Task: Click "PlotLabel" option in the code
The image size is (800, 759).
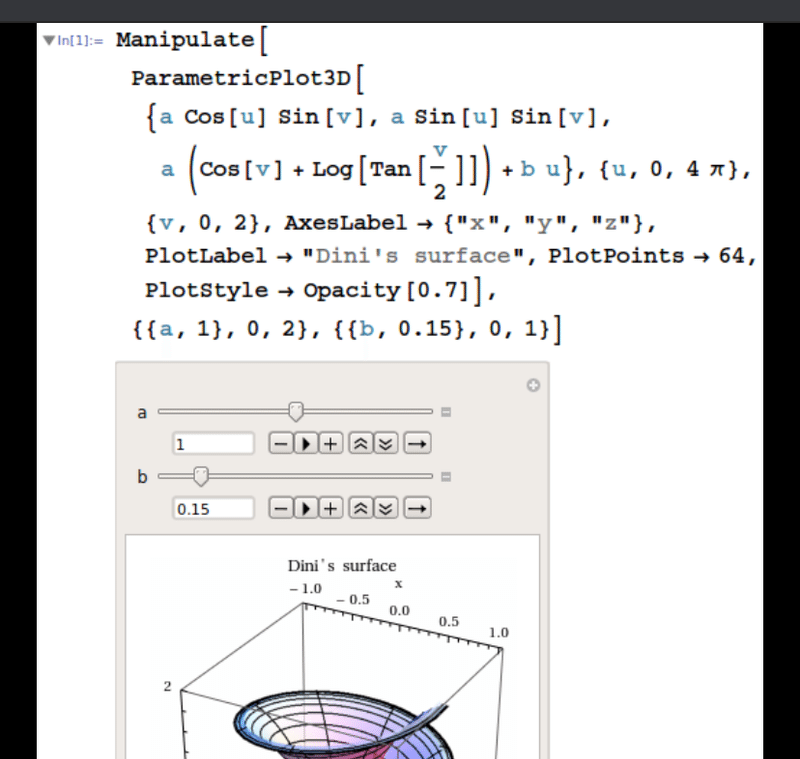Action: pyautogui.click(x=206, y=256)
